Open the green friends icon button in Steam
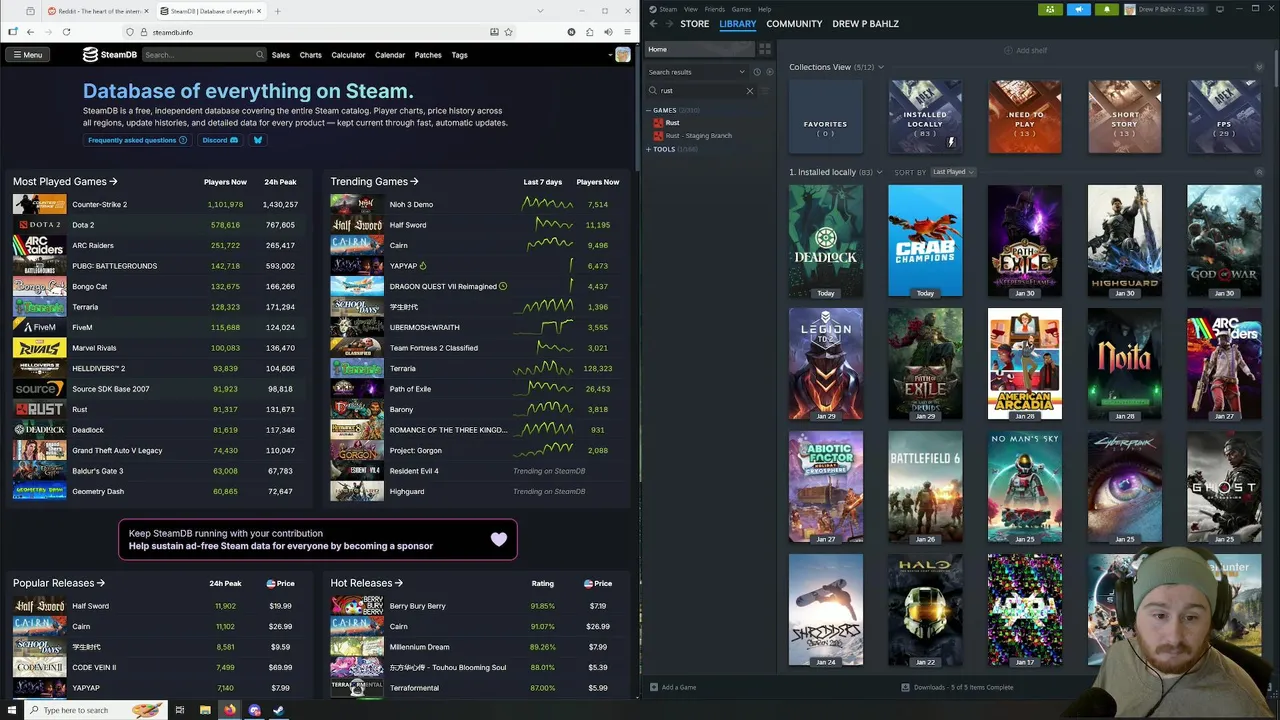This screenshot has width=1280, height=720. (x=1050, y=9)
